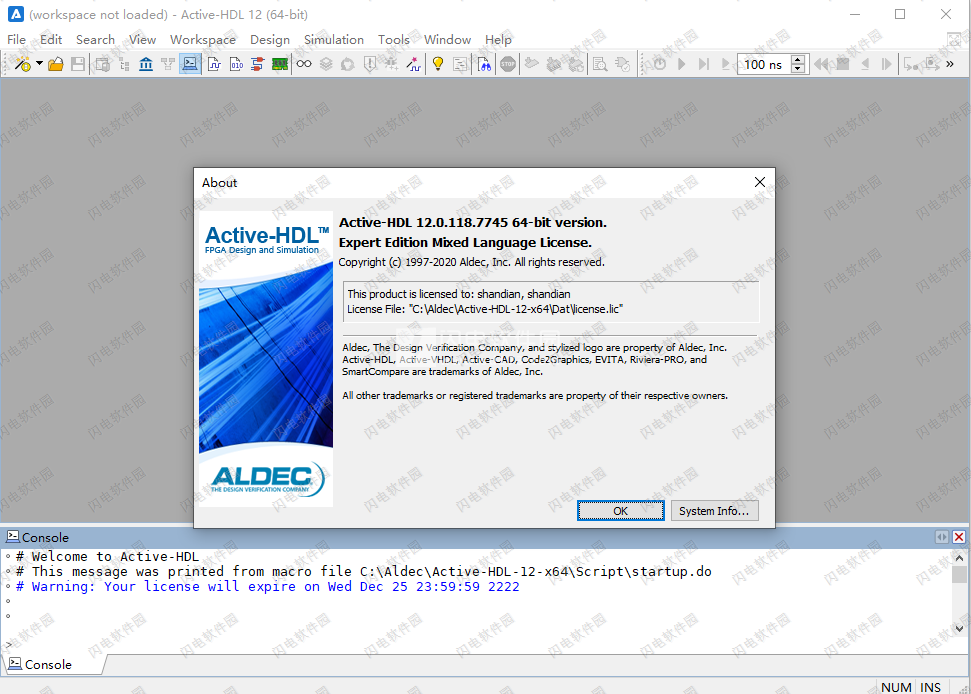Click the Run simulation play icon

pyautogui.click(x=682, y=64)
